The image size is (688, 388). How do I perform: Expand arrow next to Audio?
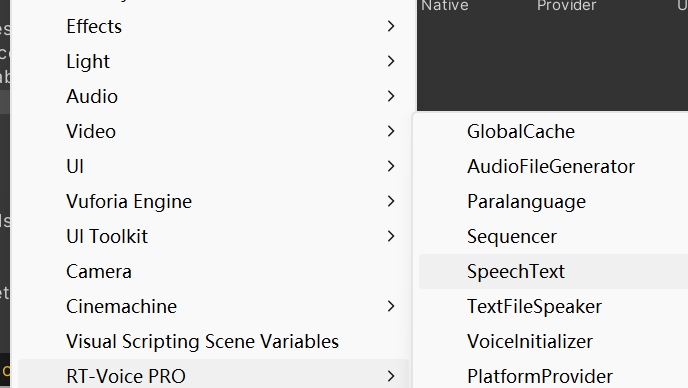click(x=391, y=96)
